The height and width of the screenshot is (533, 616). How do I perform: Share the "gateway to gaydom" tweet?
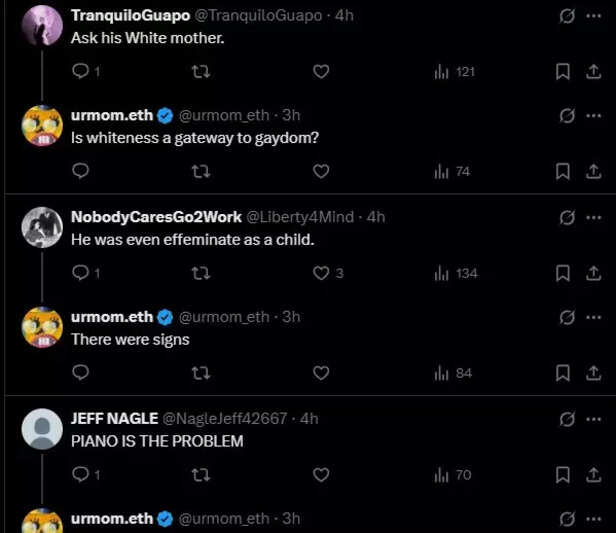[x=591, y=171]
